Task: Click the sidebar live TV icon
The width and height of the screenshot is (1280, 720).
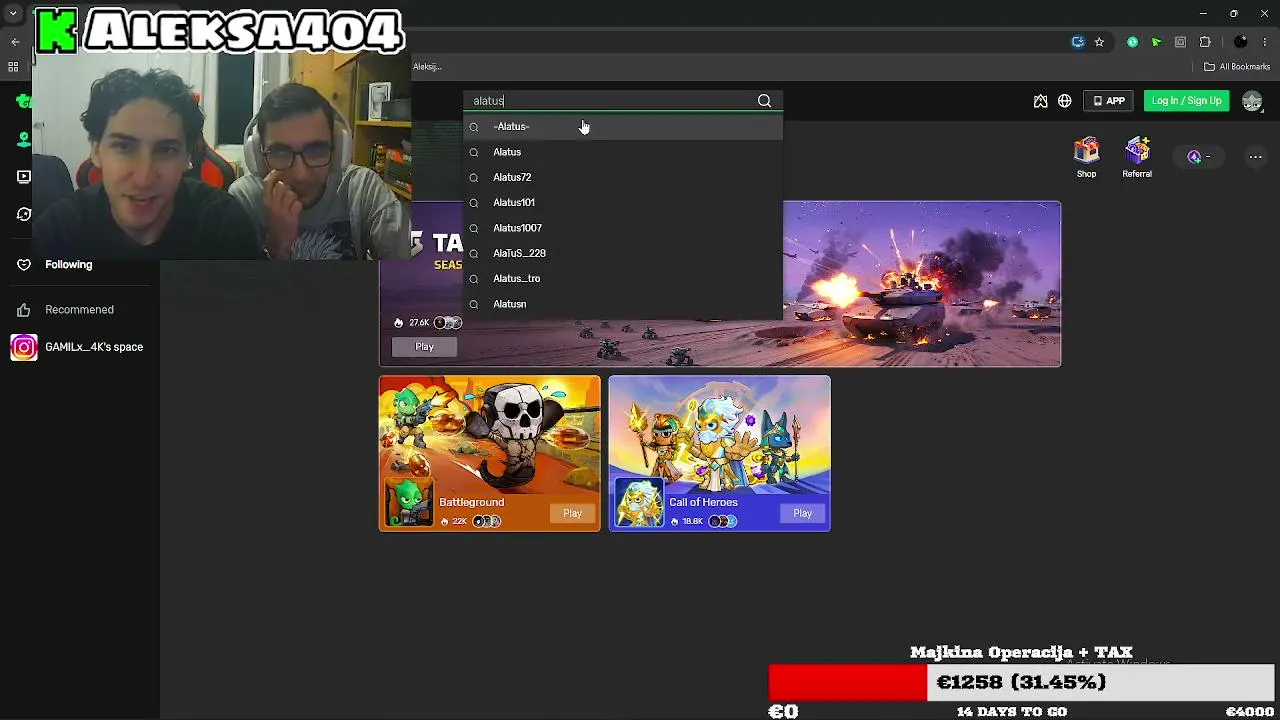Action: point(24,177)
